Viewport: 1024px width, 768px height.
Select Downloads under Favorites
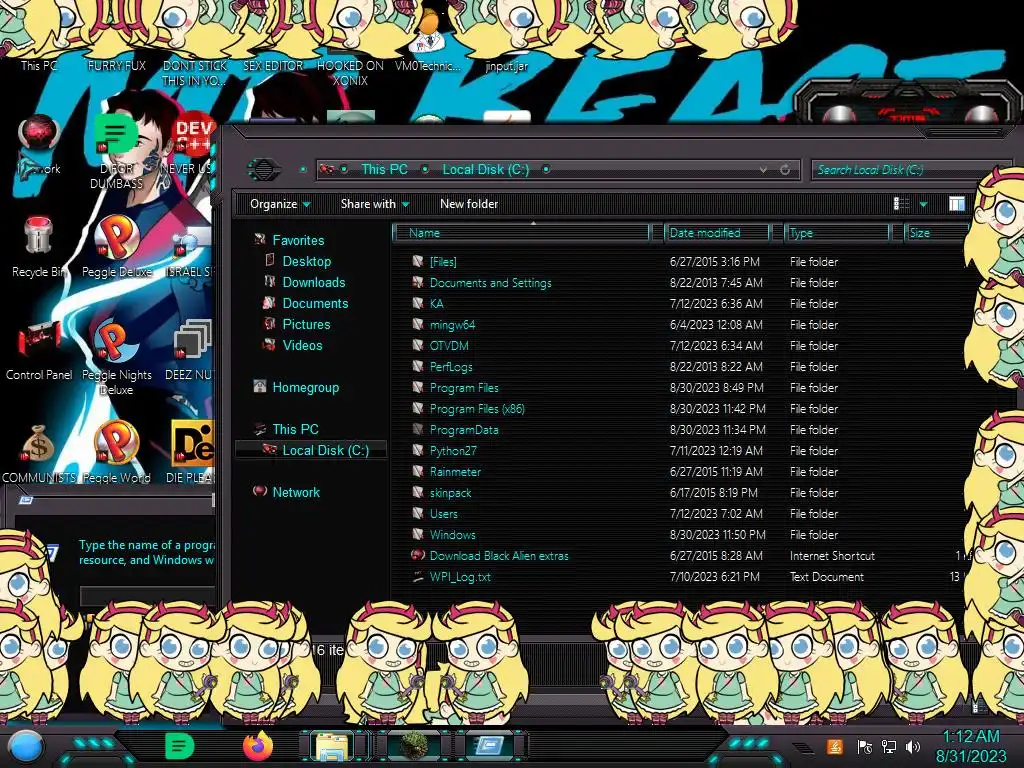(x=314, y=282)
